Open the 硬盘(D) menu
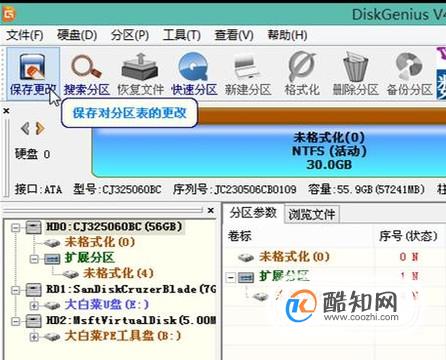The height and width of the screenshot is (360, 446). [x=77, y=35]
